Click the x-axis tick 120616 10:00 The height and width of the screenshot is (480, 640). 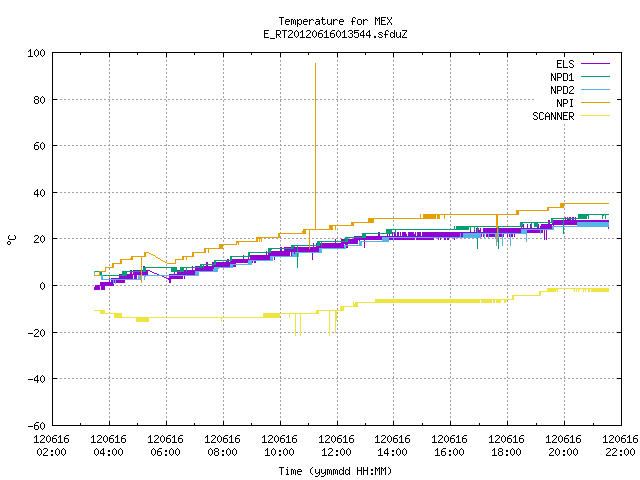tap(279, 446)
